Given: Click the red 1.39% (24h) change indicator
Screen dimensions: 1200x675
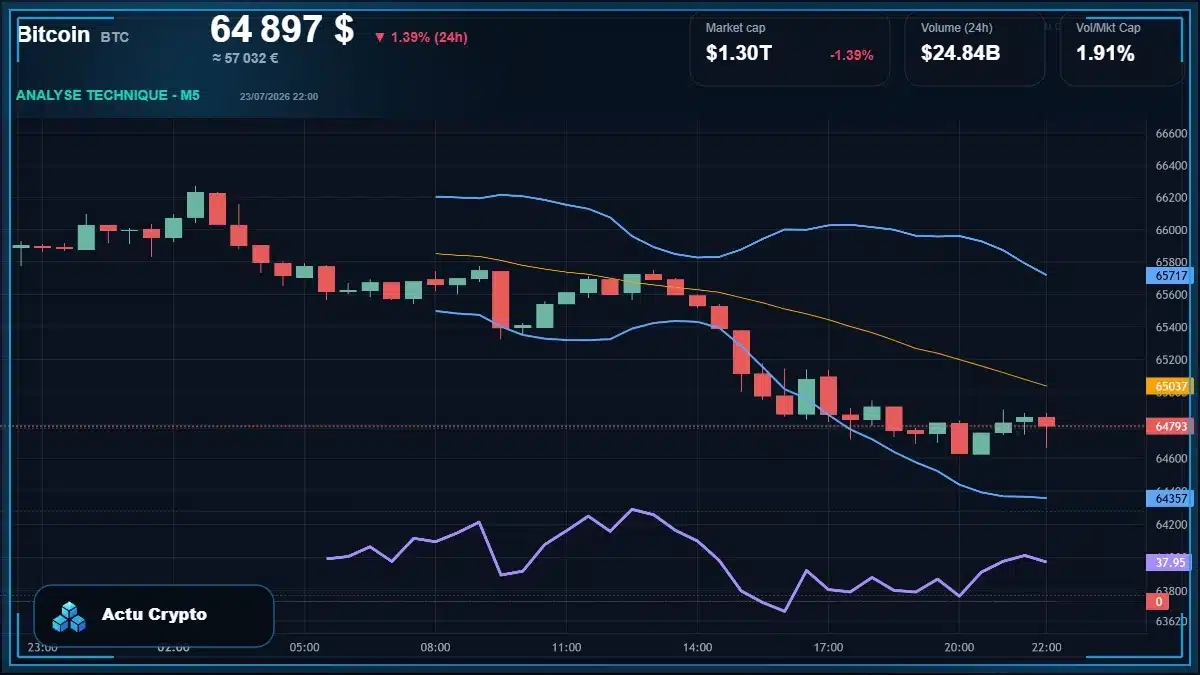Looking at the screenshot, I should click(421, 37).
